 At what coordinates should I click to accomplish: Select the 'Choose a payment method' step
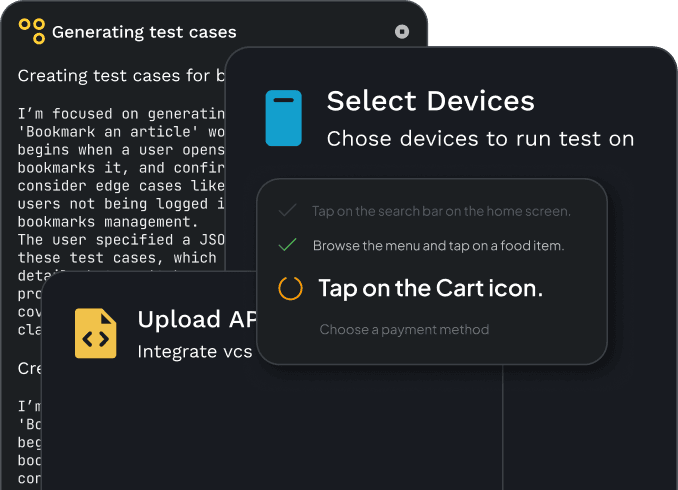(404, 329)
